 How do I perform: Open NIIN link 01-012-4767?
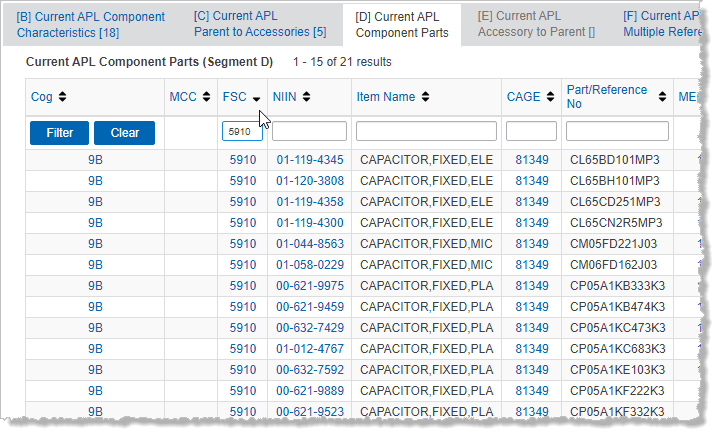pos(310,349)
